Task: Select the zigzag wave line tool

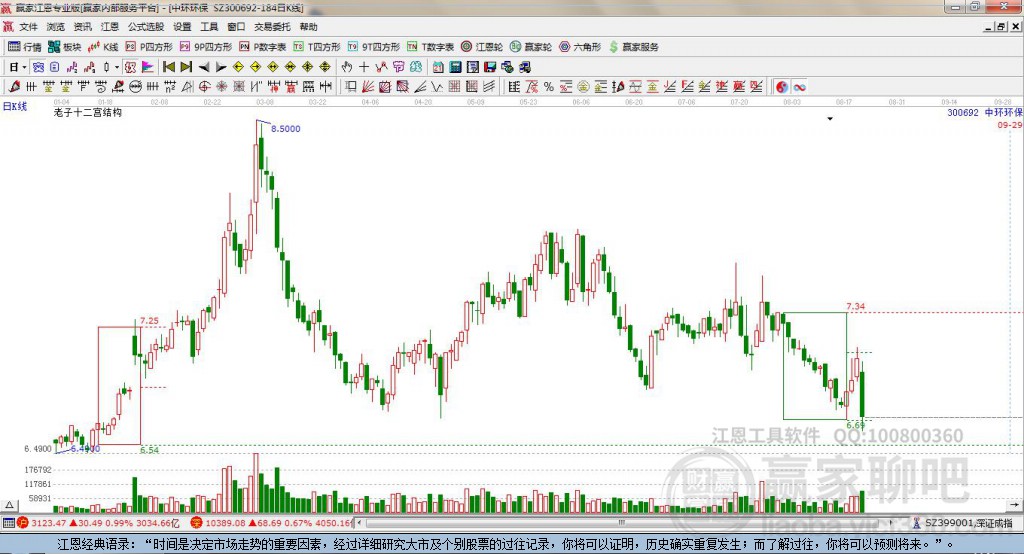Action: (437, 87)
